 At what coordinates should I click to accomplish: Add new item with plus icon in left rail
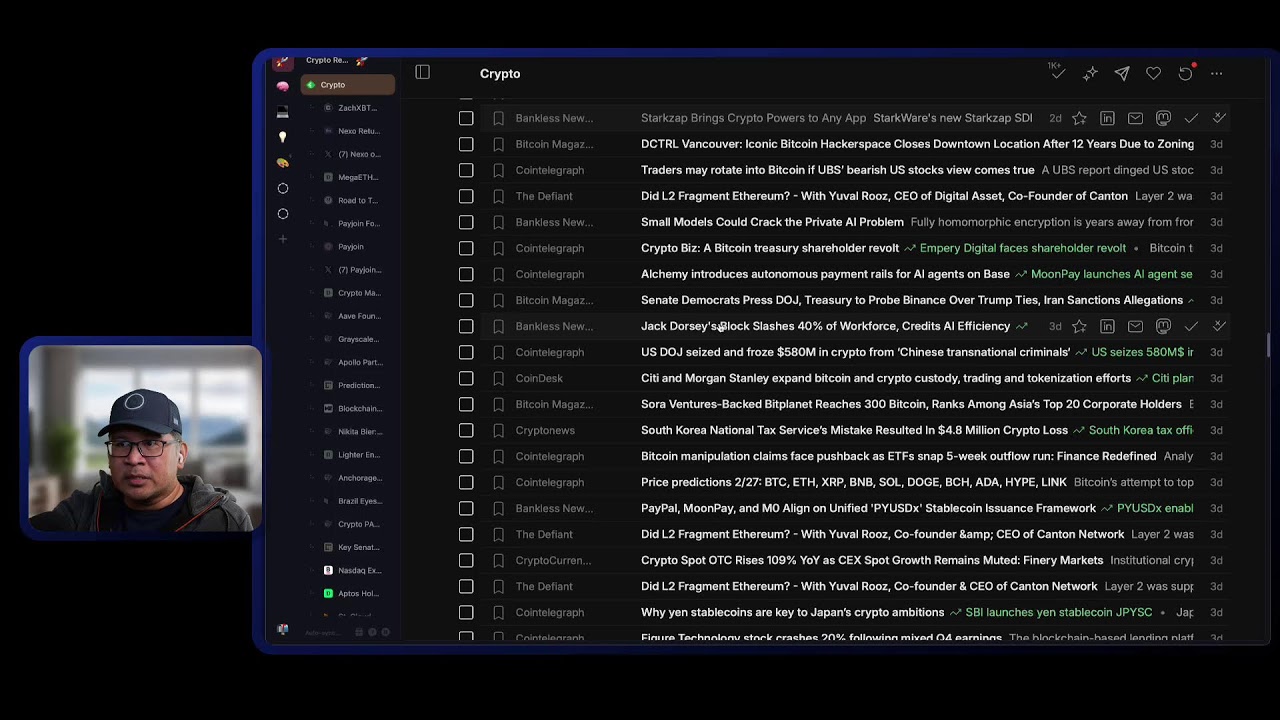[283, 239]
